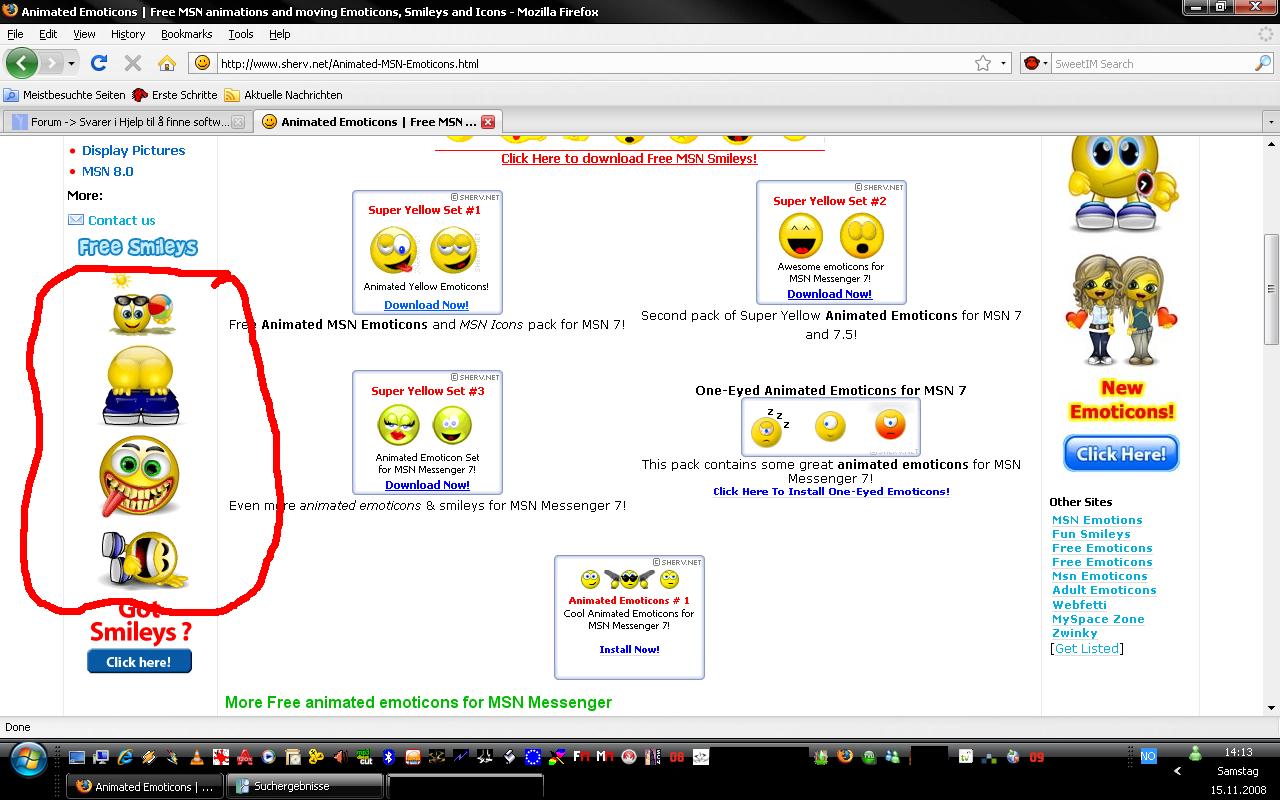Click the scrollbar down arrow
The width and height of the screenshot is (1280, 800).
click(1271, 708)
